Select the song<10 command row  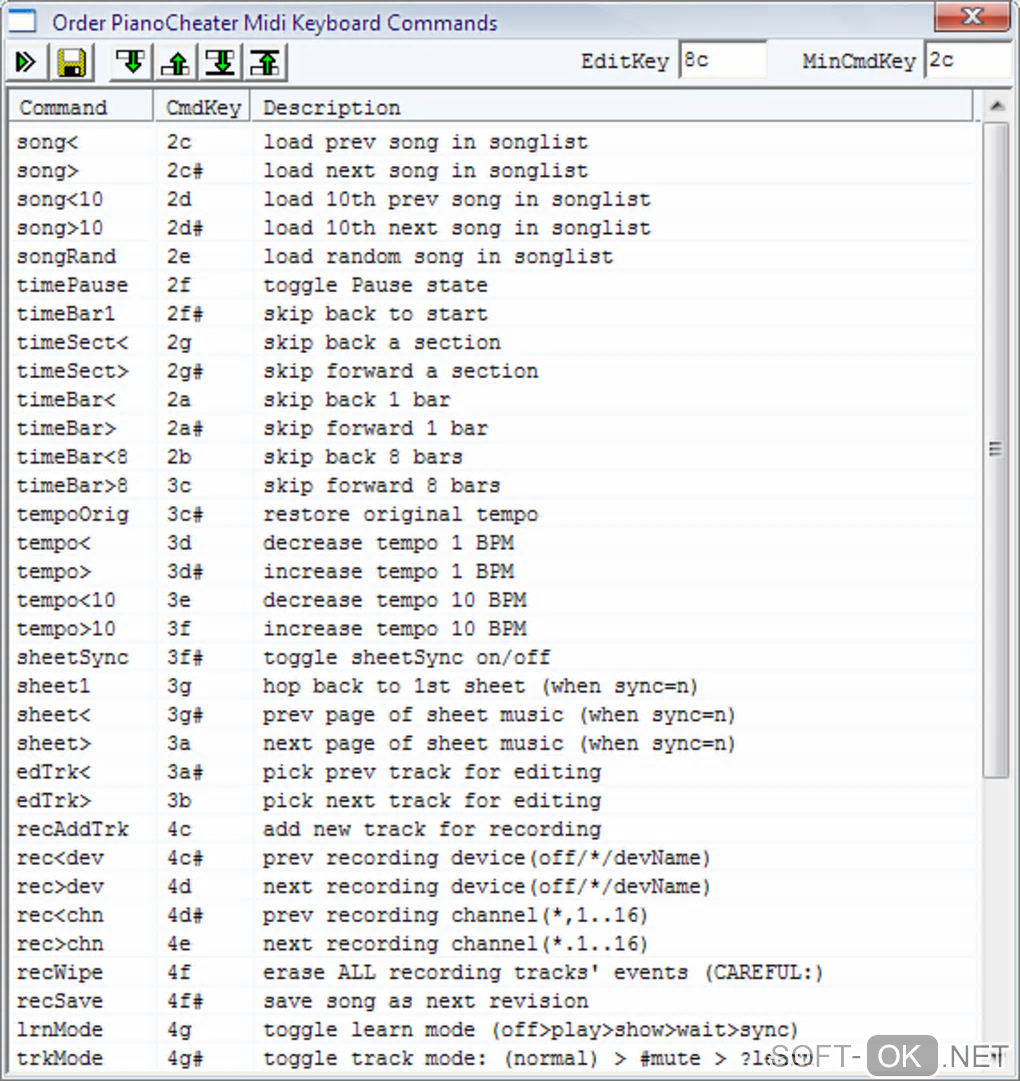pyautogui.click(x=495, y=199)
